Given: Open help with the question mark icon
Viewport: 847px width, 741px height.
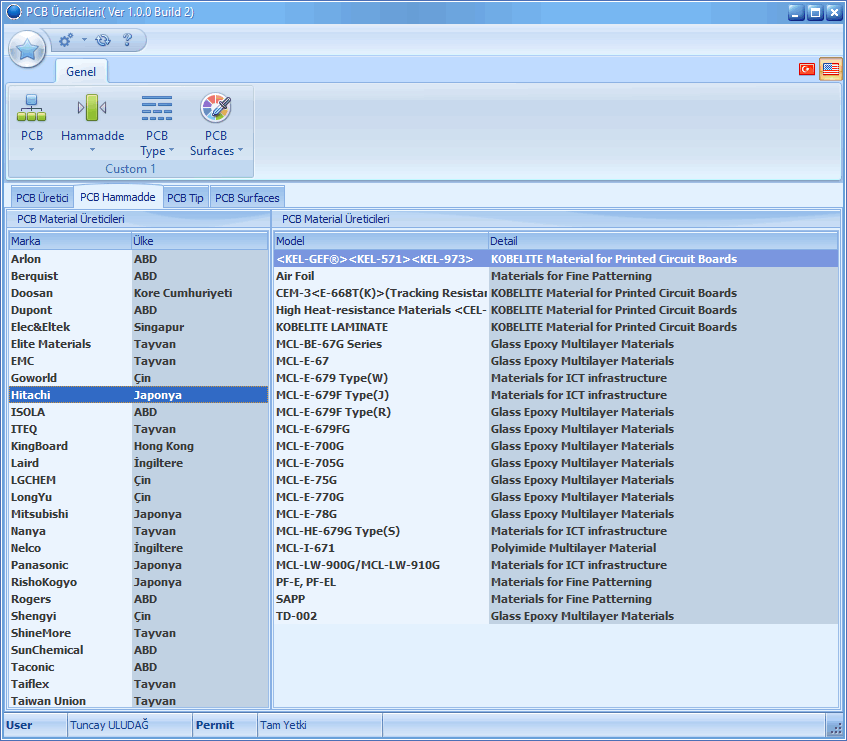Looking at the screenshot, I should [x=127, y=40].
